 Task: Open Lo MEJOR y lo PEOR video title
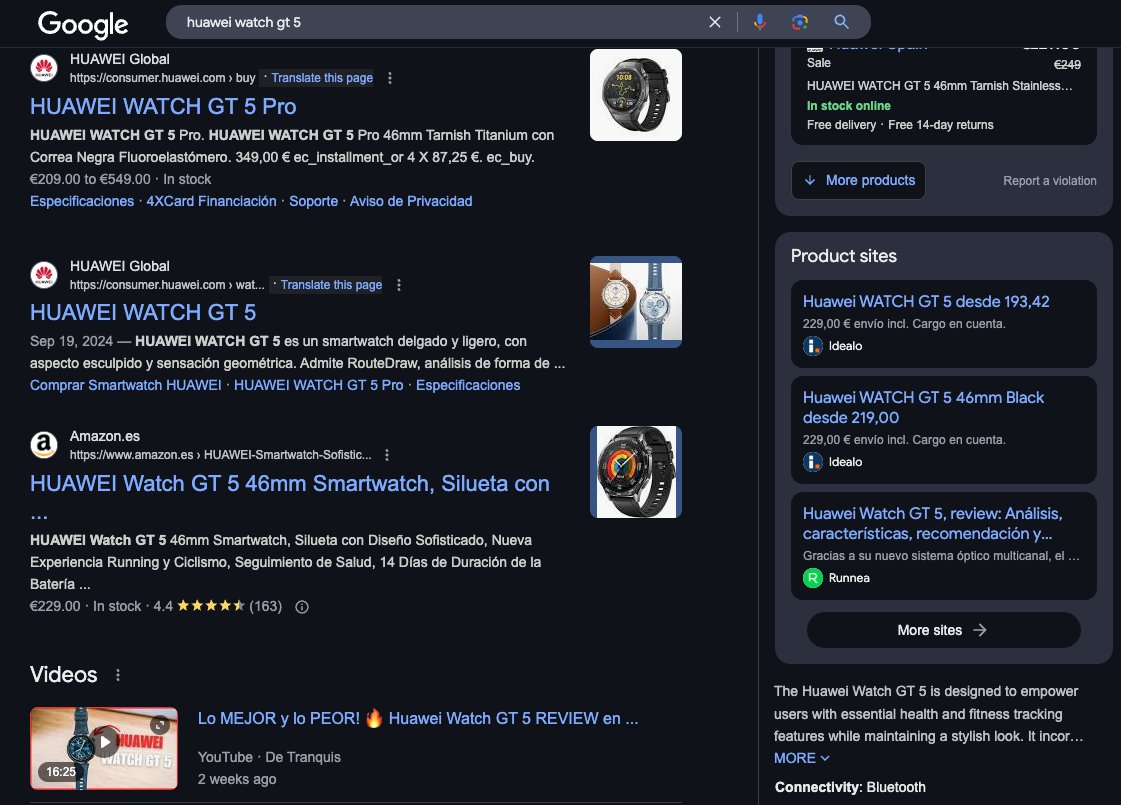point(418,718)
